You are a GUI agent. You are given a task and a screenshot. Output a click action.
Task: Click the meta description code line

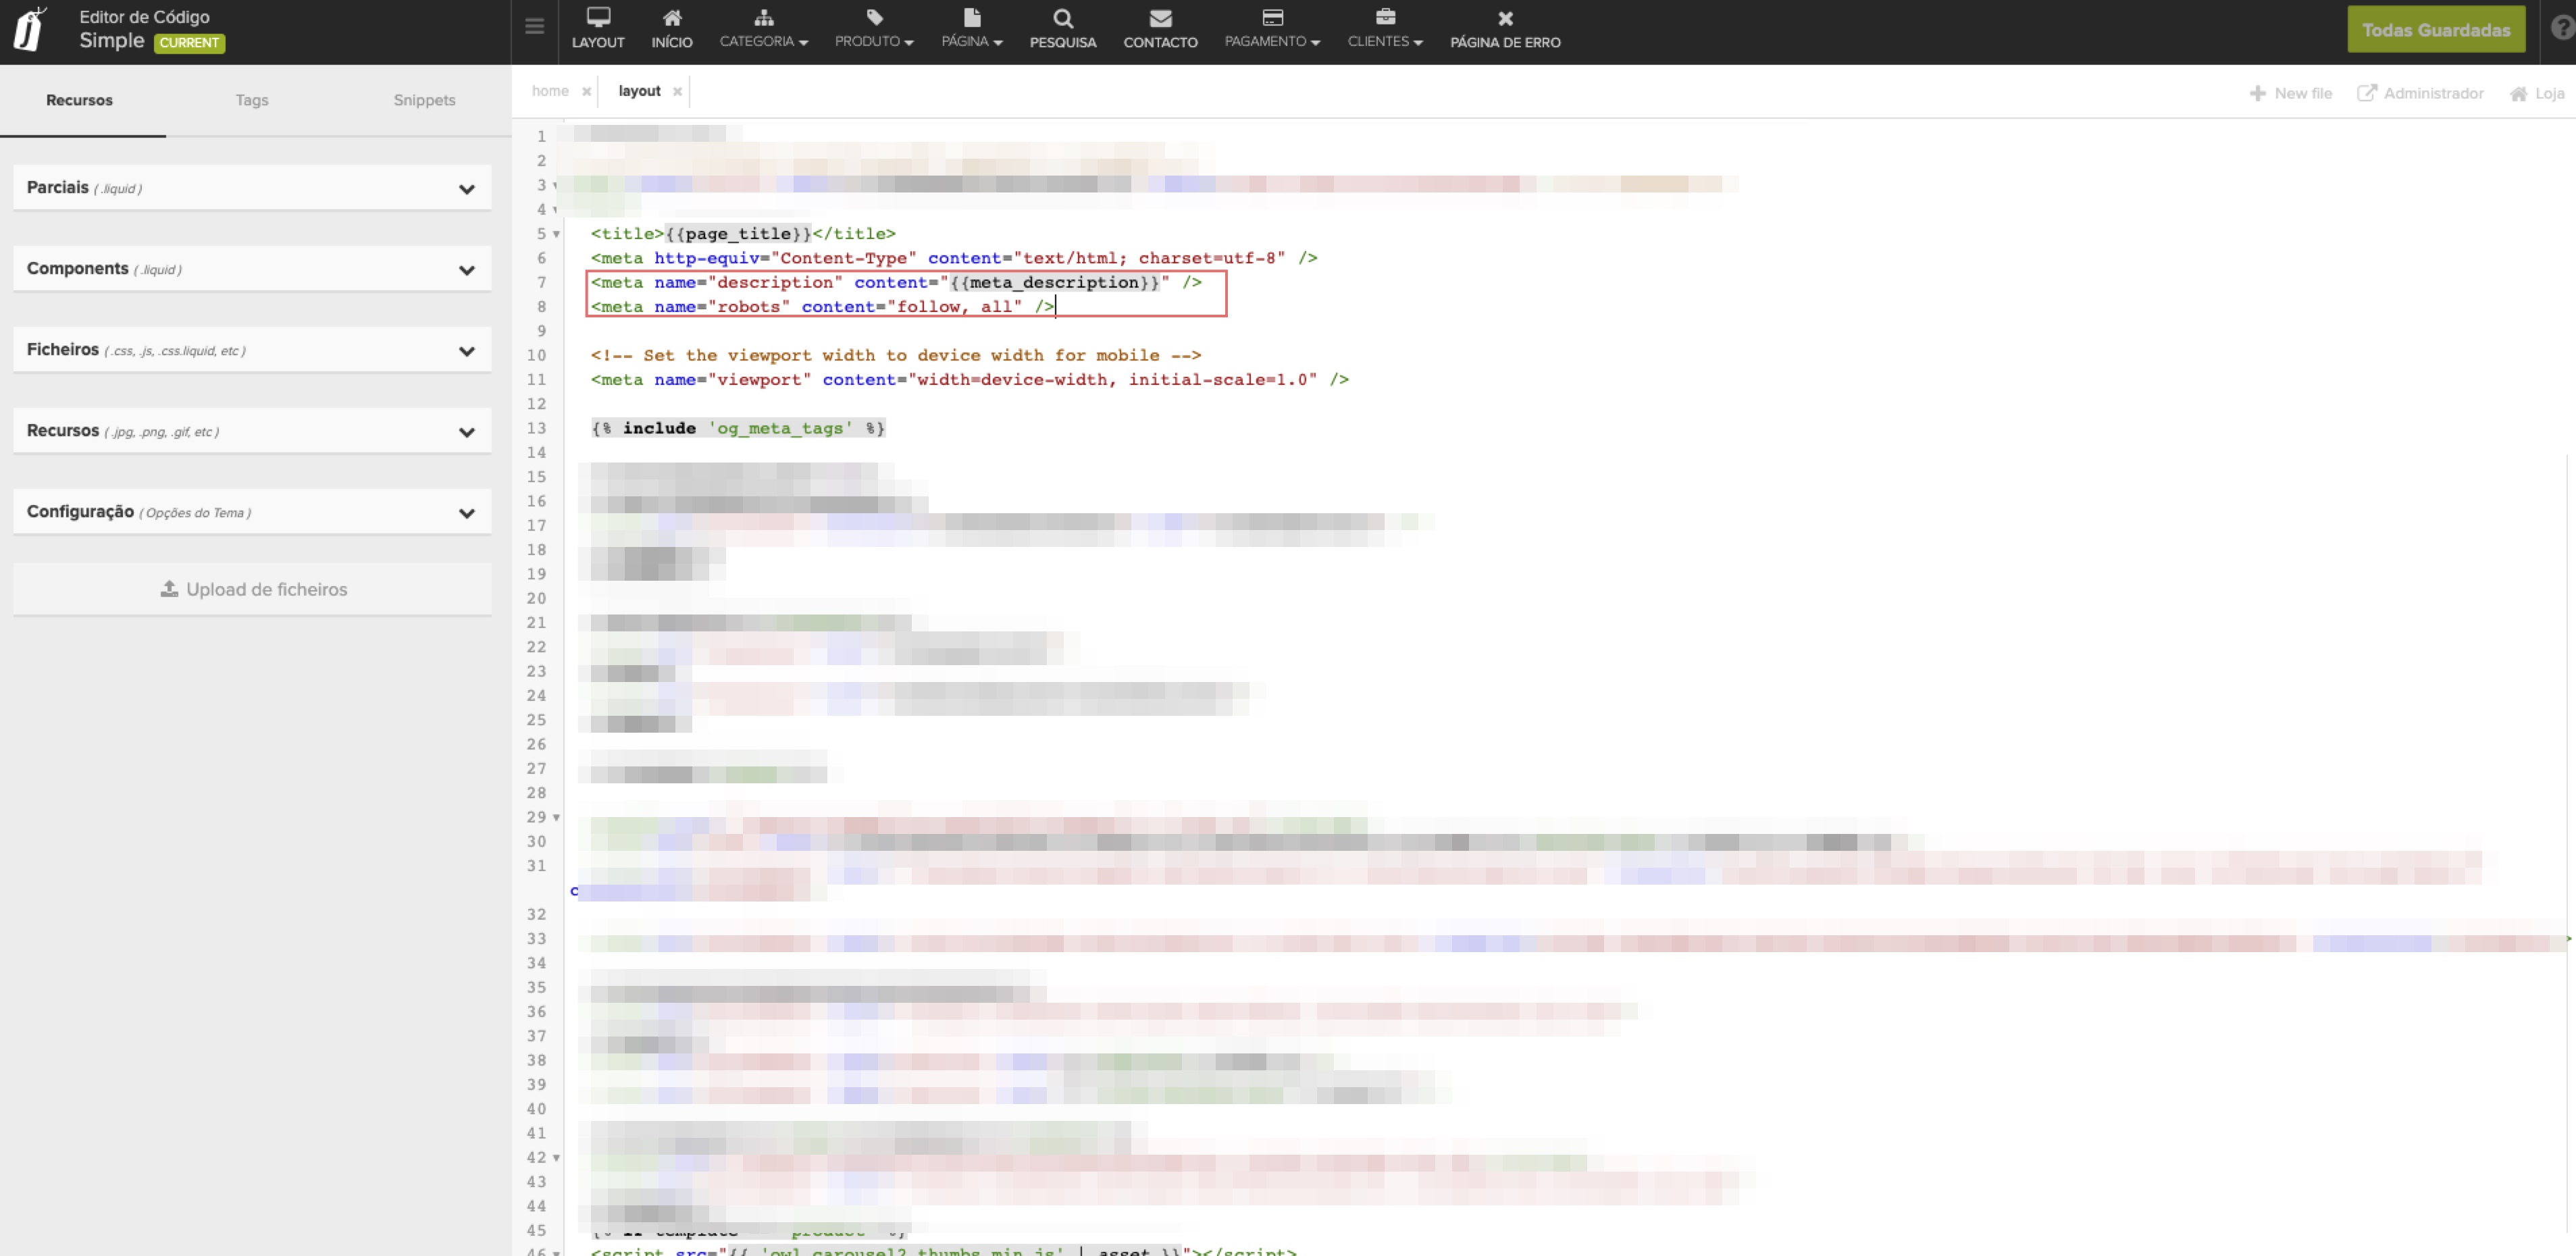(896, 283)
